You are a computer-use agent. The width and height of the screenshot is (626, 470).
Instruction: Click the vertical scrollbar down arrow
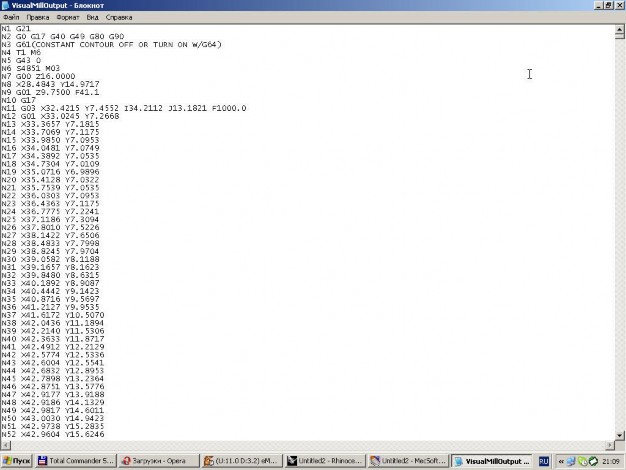point(619,435)
